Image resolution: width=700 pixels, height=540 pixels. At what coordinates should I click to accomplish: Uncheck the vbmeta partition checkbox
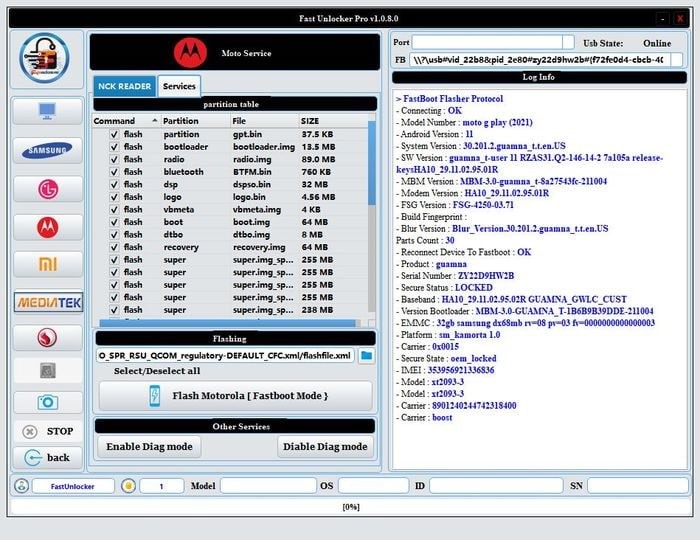pos(114,210)
